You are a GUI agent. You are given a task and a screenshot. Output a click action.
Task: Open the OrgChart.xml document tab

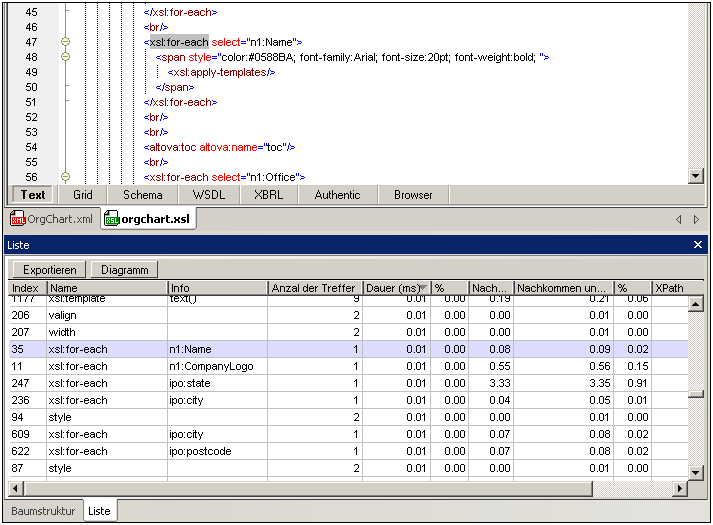pos(51,219)
